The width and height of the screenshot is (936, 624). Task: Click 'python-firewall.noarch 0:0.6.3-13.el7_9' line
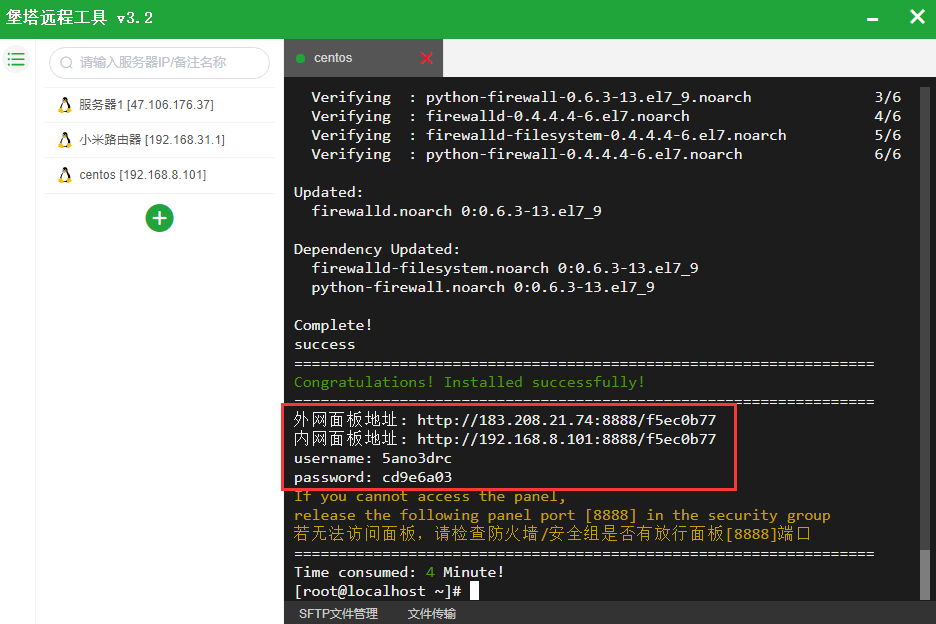point(482,287)
